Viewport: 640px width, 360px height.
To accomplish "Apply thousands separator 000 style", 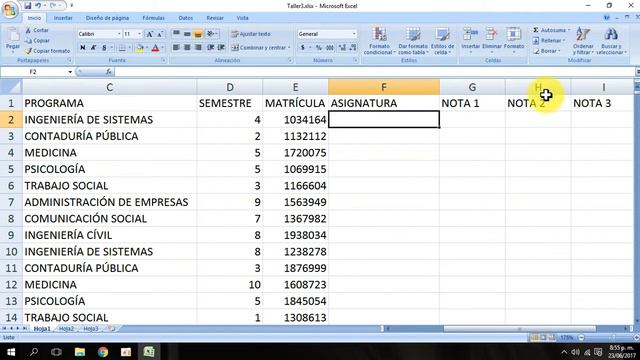I will point(330,48).
